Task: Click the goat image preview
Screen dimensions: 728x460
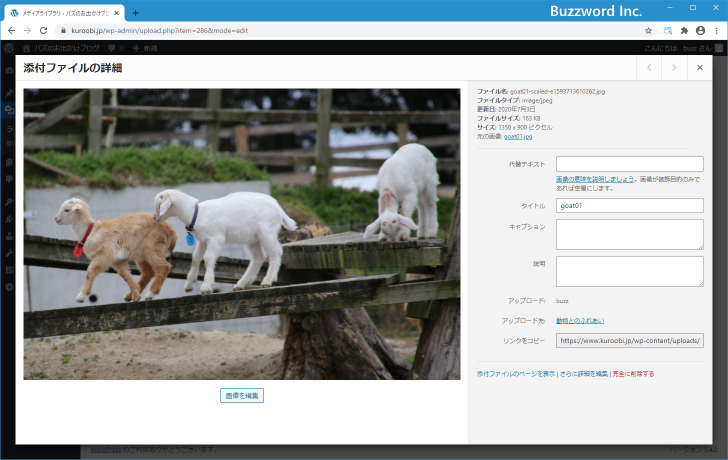Action: 242,234
